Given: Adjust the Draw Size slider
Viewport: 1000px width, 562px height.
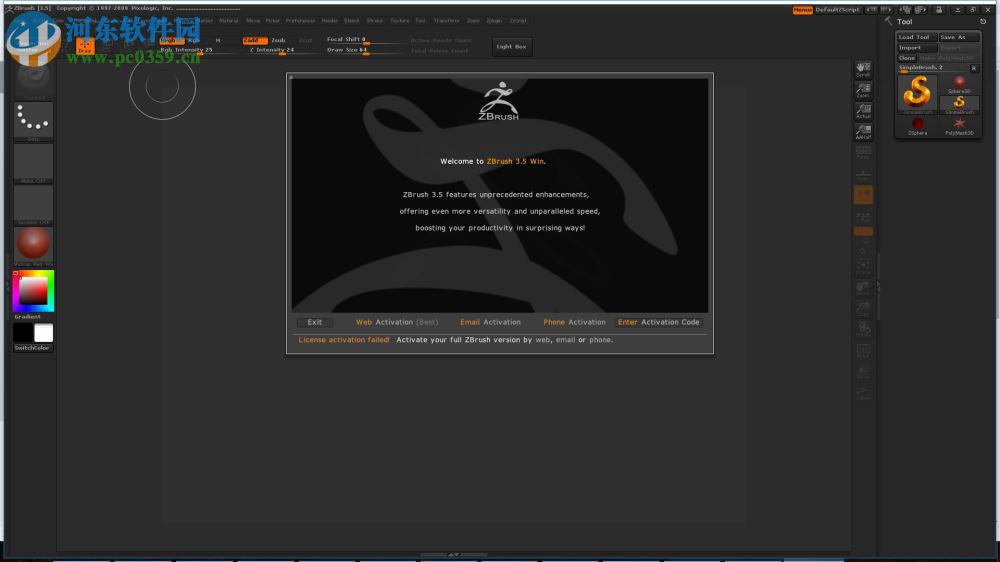Looking at the screenshot, I should 364,50.
